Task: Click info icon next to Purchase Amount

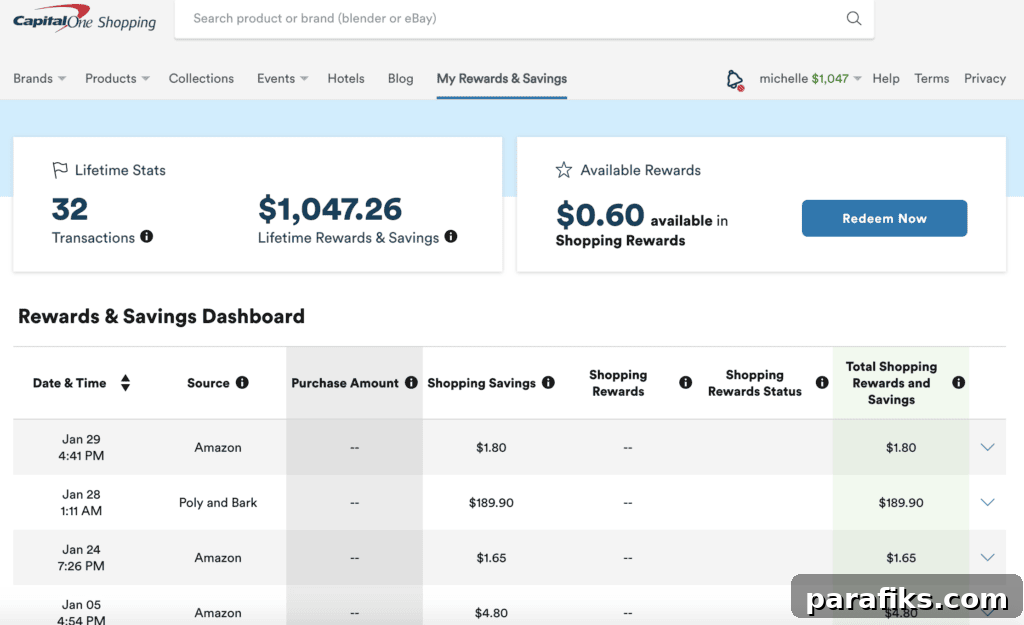Action: (411, 383)
